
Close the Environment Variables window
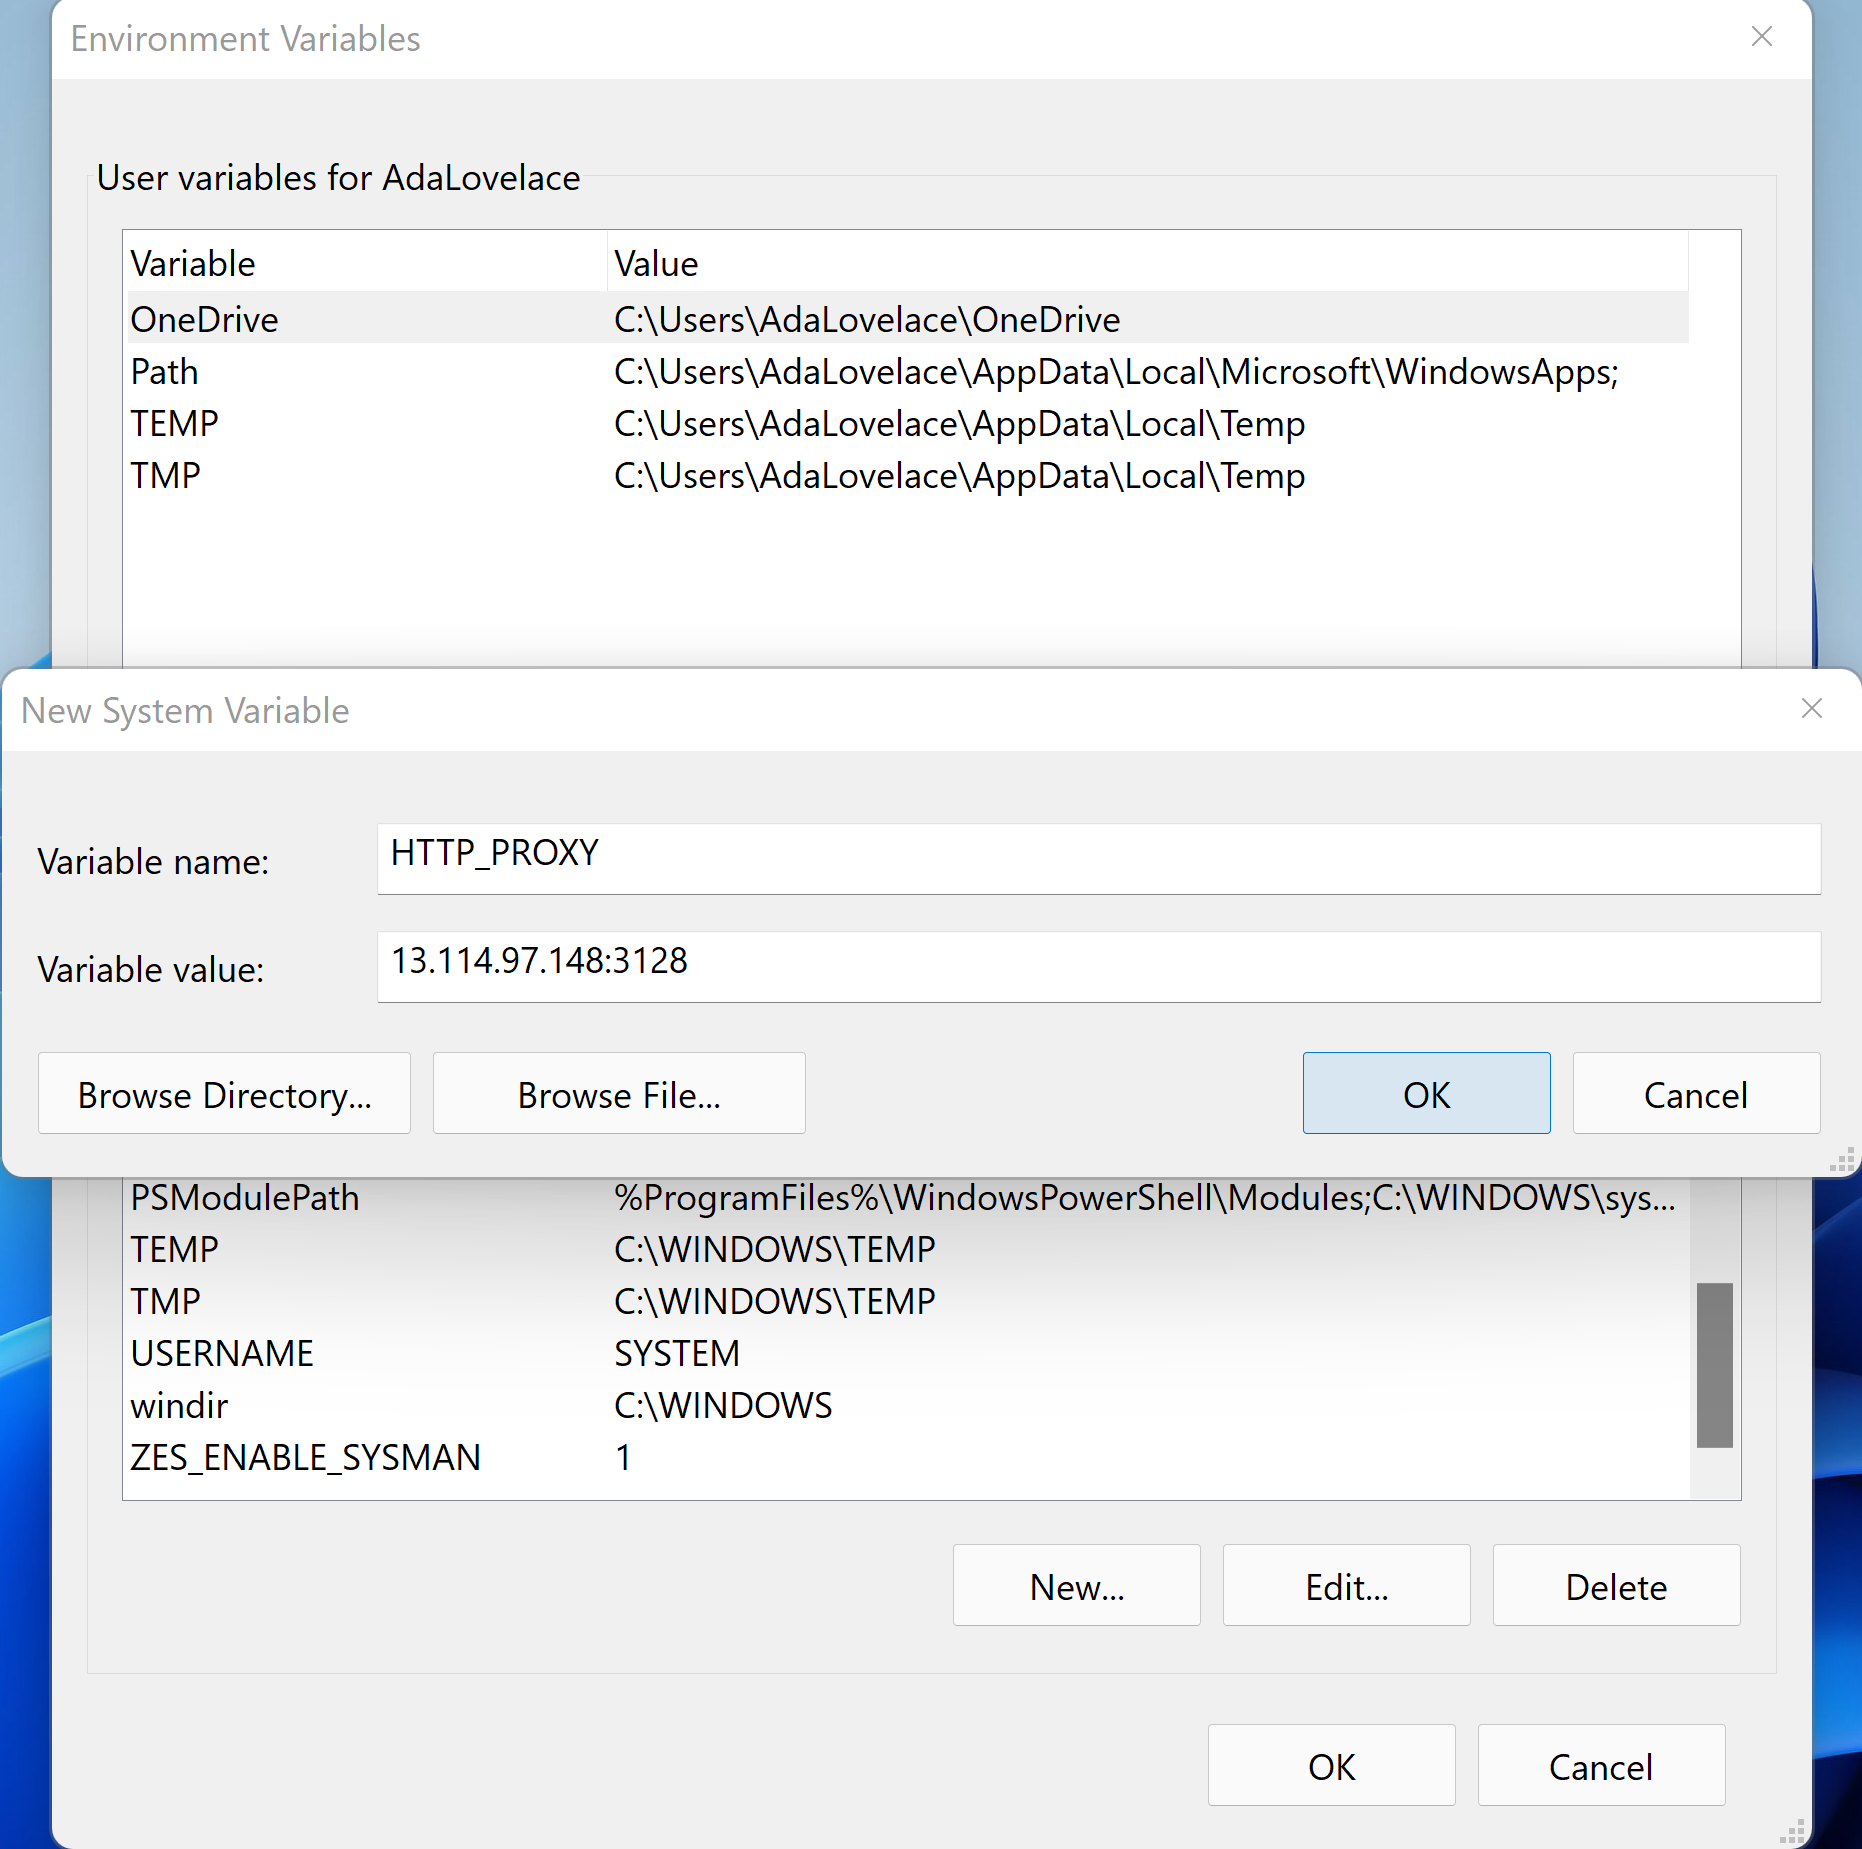coord(1761,37)
